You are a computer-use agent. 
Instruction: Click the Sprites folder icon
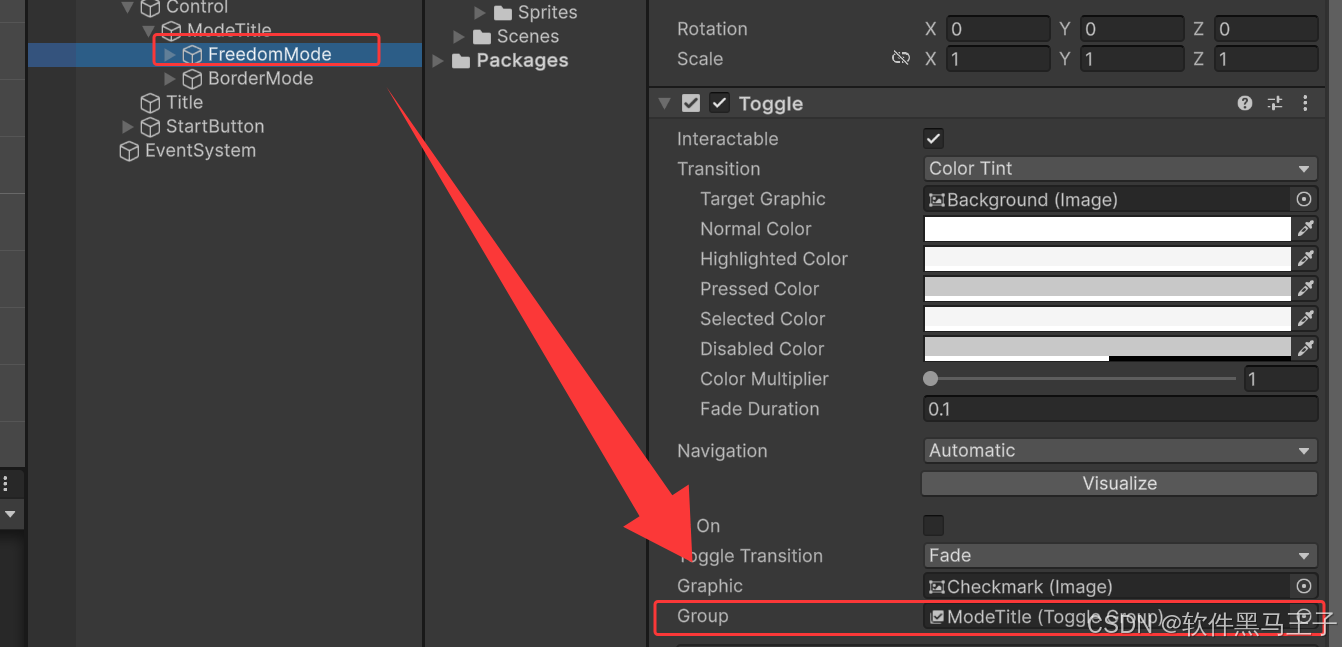503,13
